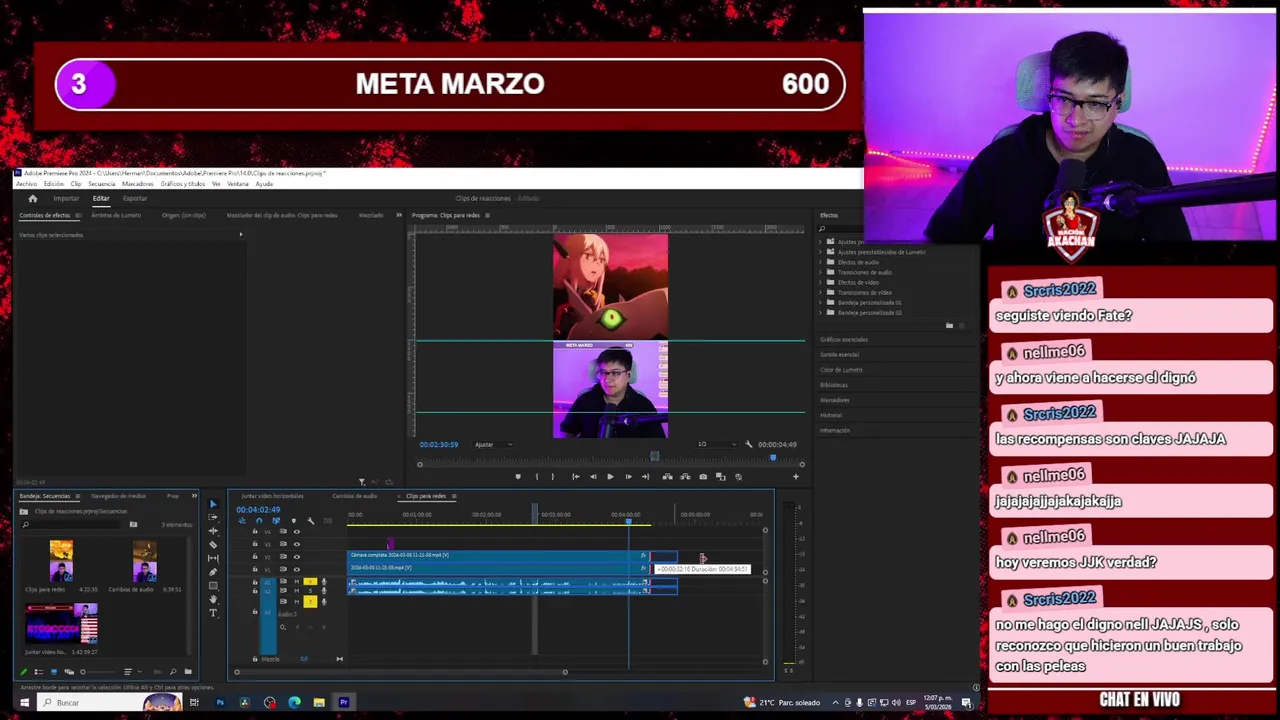This screenshot has width=1280, height=720.
Task: Select the Track Select Forward tool
Action: 213,518
